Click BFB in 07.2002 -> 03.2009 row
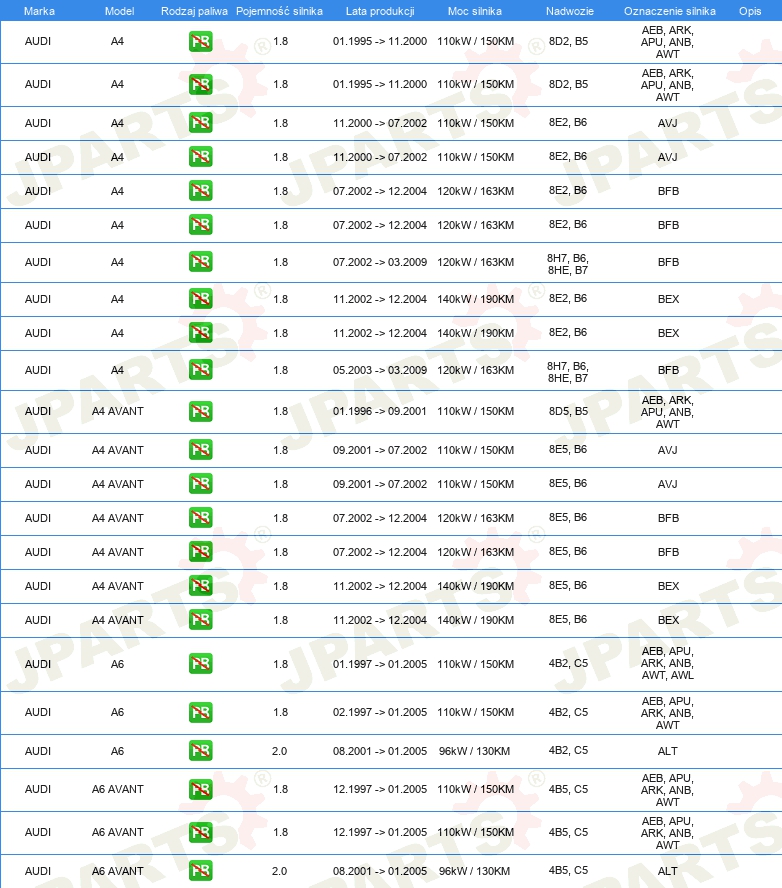782x888 pixels. pyautogui.click(x=668, y=262)
